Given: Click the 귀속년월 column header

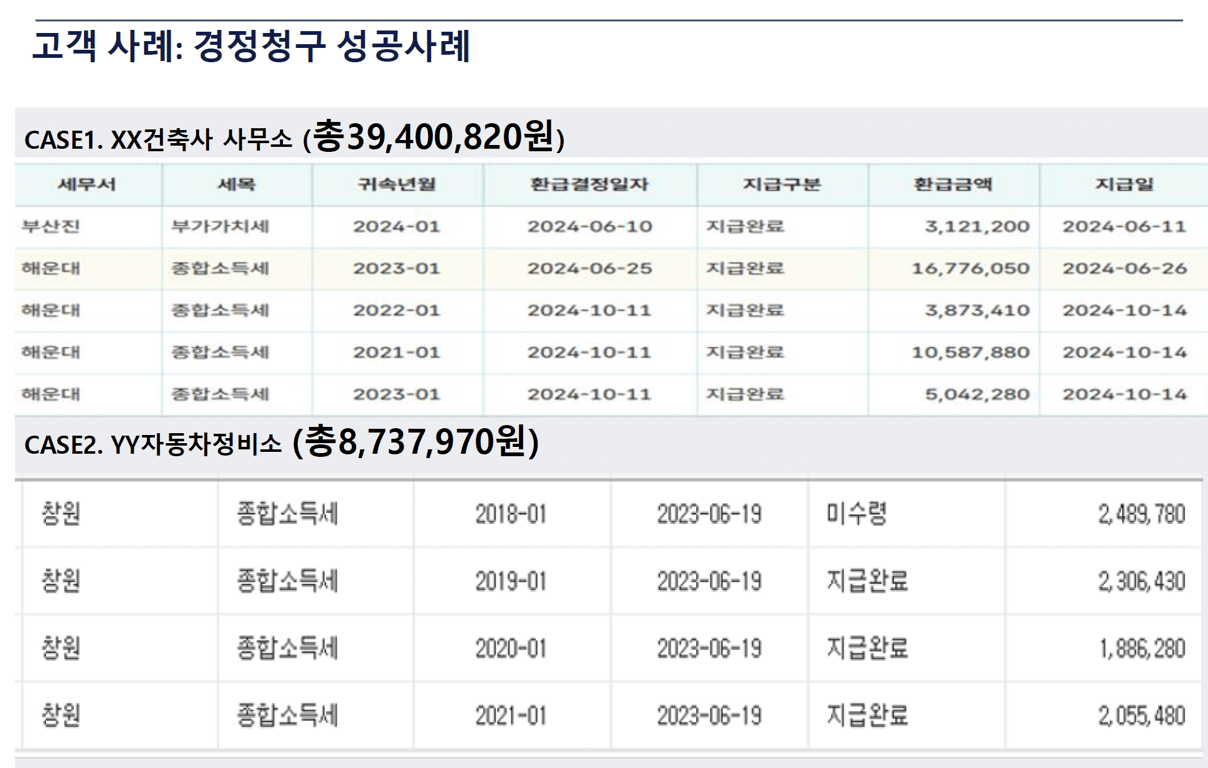Looking at the screenshot, I should tap(397, 185).
